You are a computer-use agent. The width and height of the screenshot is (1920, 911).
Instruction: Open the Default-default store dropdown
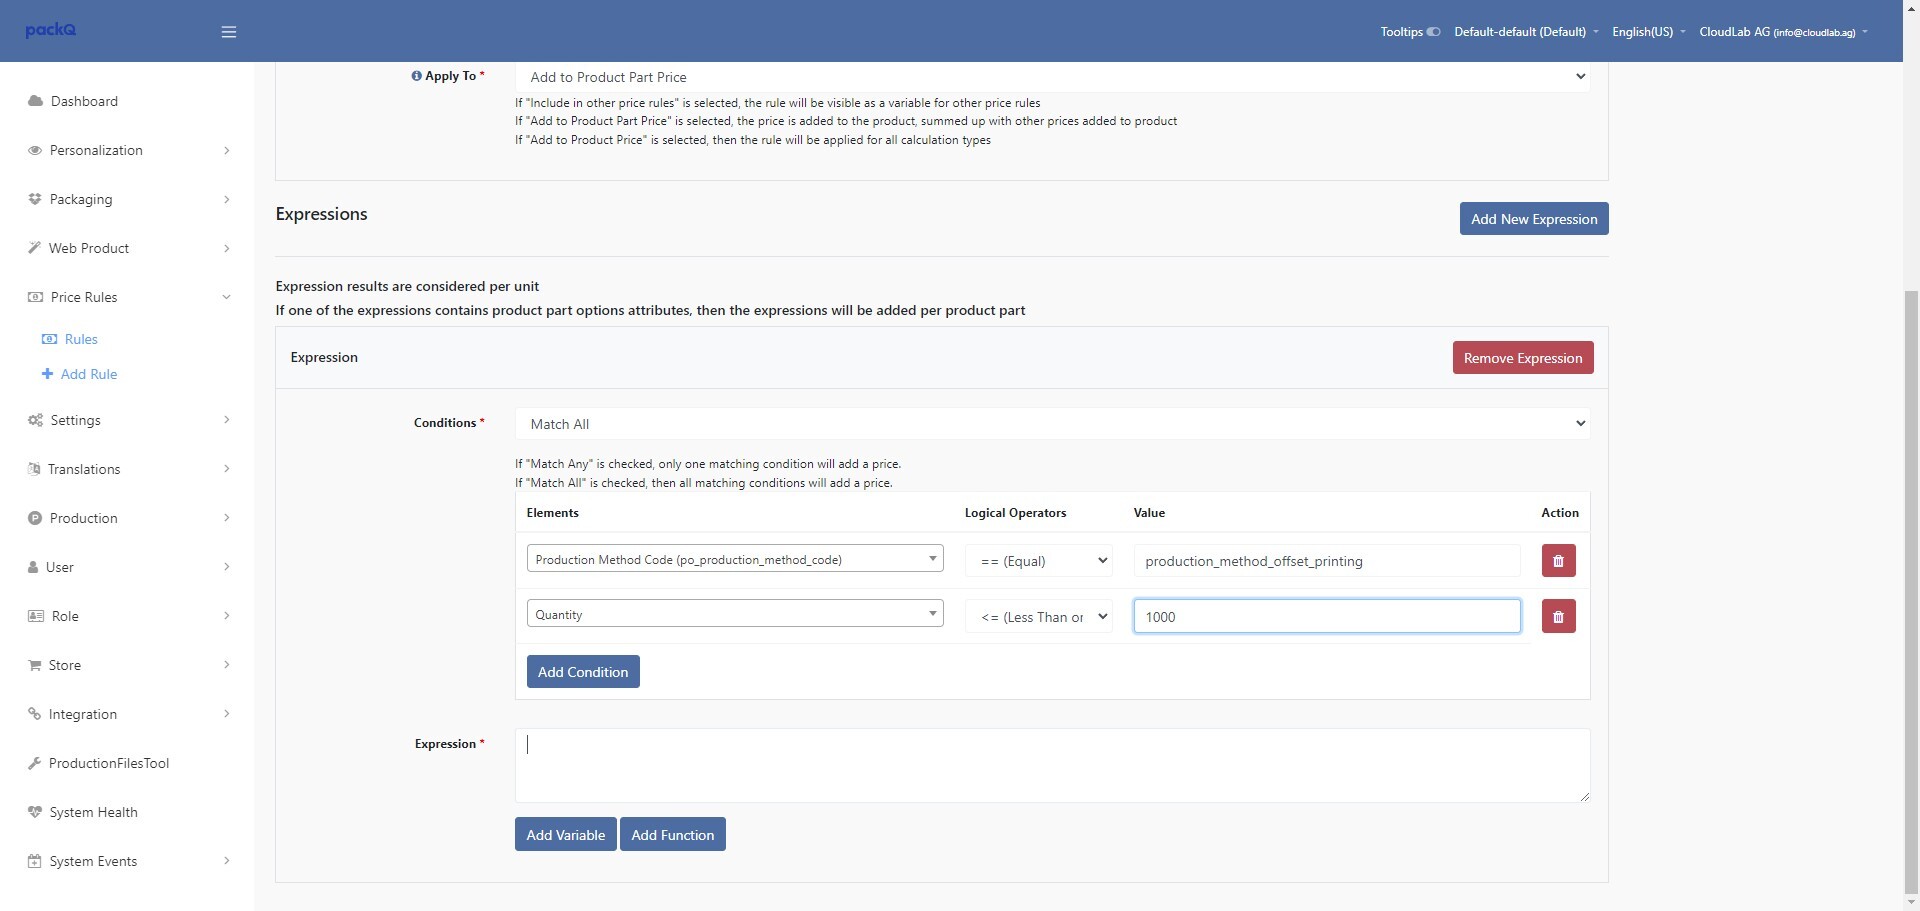click(1526, 32)
